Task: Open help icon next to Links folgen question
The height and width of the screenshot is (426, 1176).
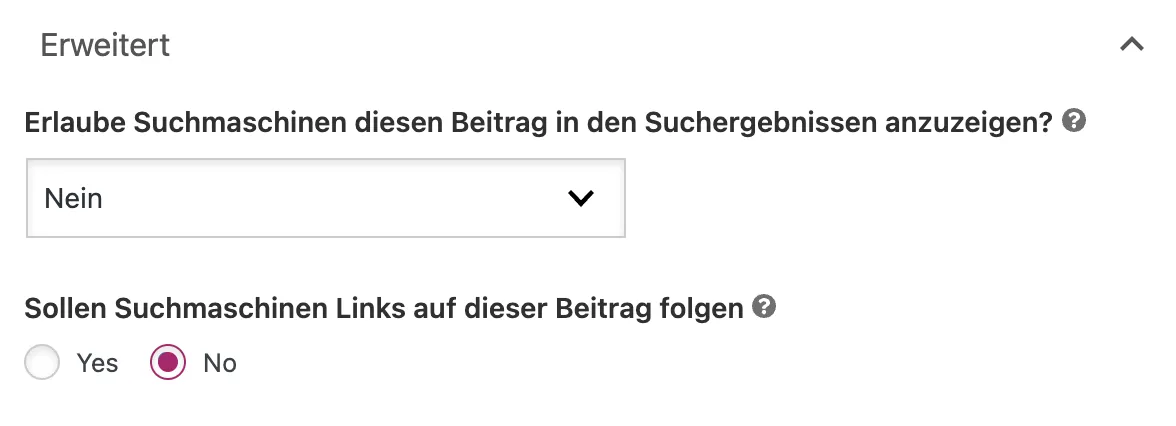Action: [764, 306]
